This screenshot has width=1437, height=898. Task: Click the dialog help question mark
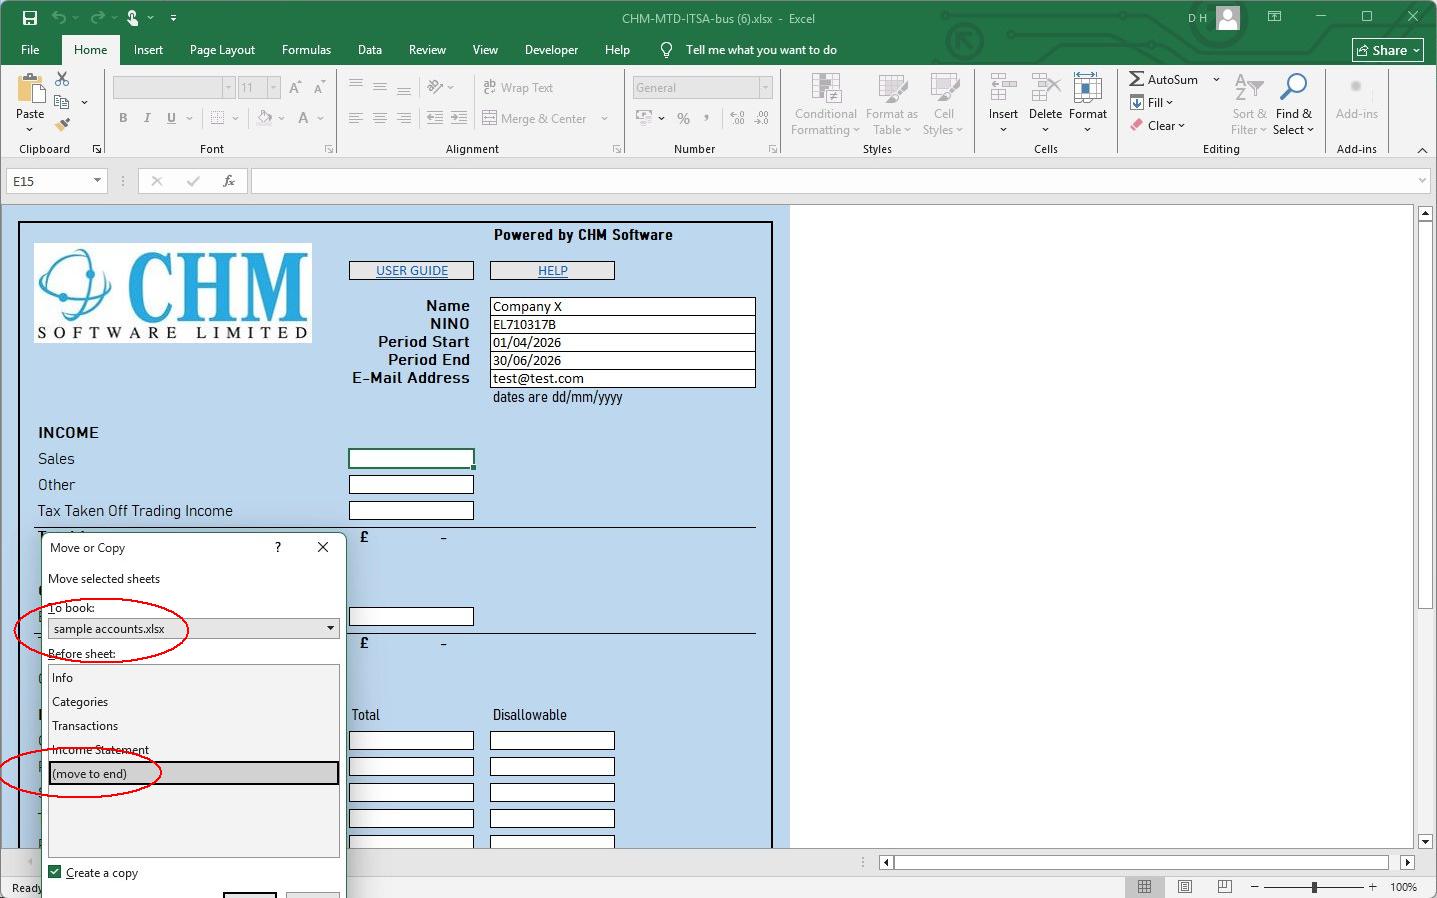click(x=278, y=547)
